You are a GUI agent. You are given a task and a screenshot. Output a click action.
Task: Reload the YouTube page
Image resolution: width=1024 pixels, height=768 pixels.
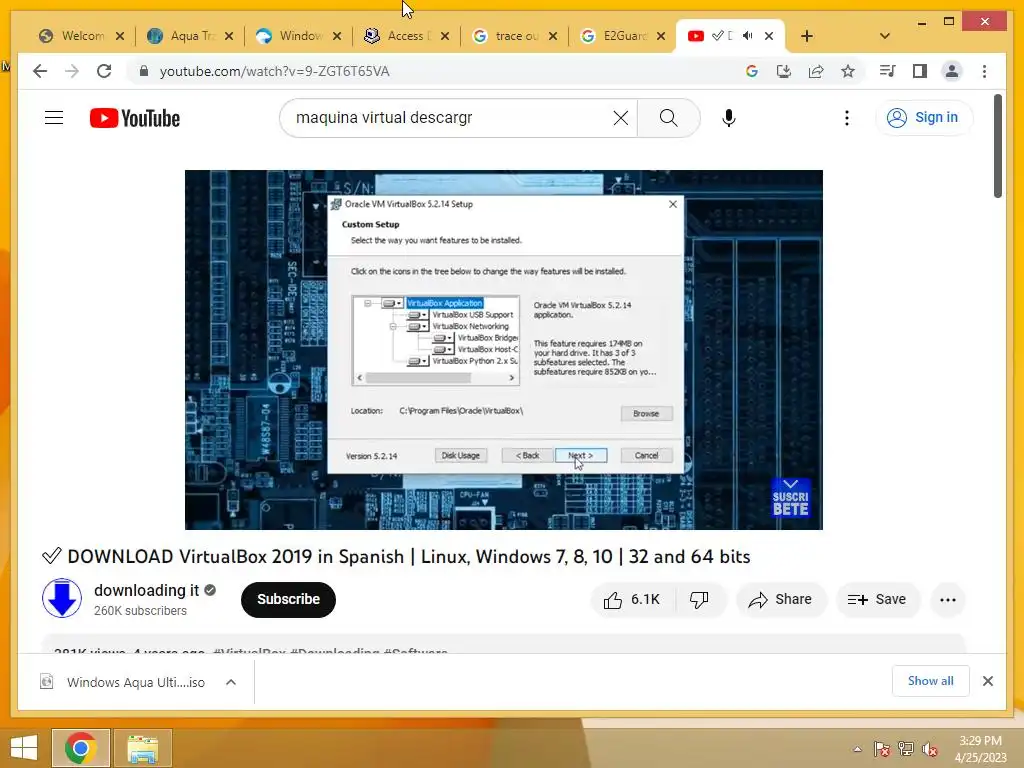pyautogui.click(x=104, y=71)
